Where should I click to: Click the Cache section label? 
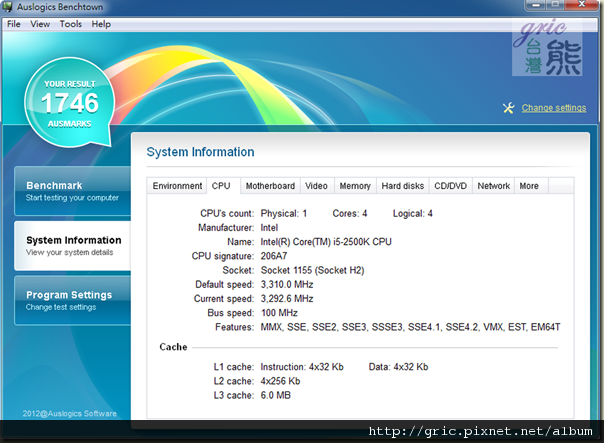point(173,347)
